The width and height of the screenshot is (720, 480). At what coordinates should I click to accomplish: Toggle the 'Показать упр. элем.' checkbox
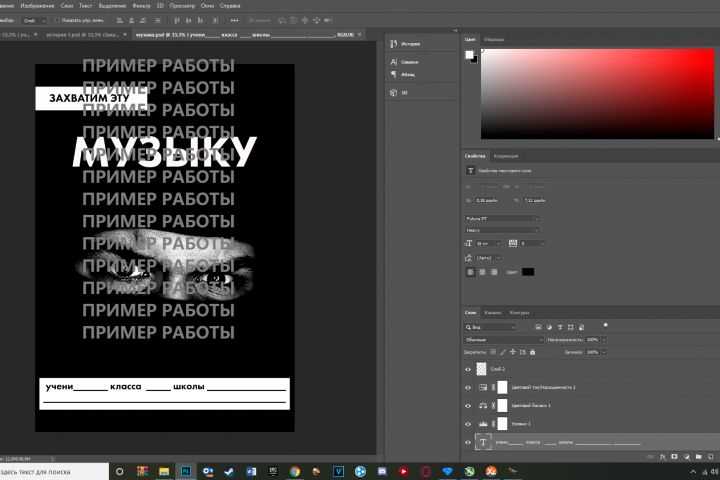(57, 20)
